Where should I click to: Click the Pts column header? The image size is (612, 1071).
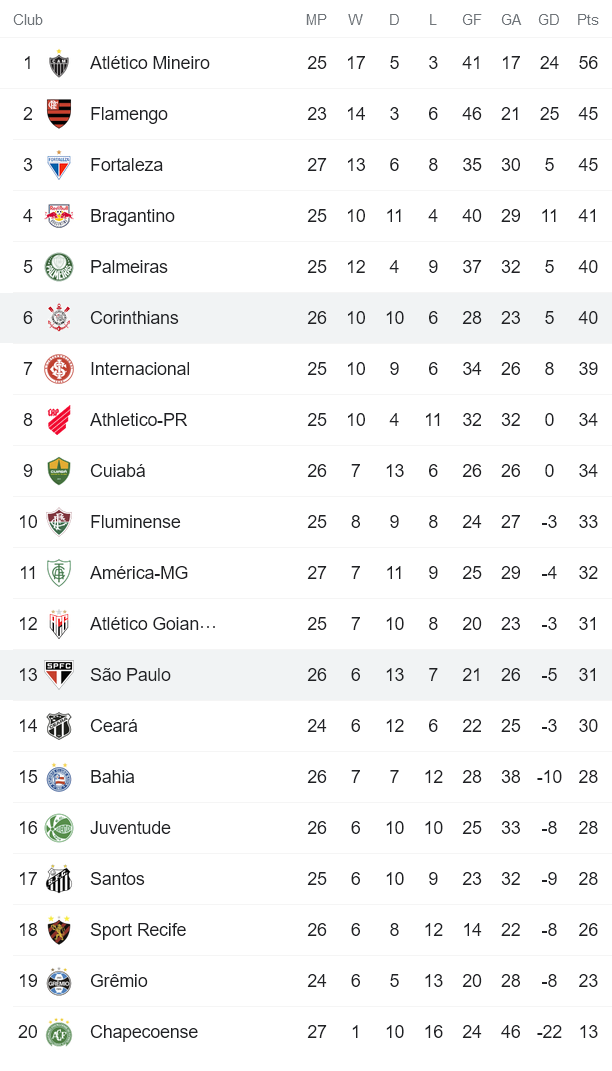[588, 20]
